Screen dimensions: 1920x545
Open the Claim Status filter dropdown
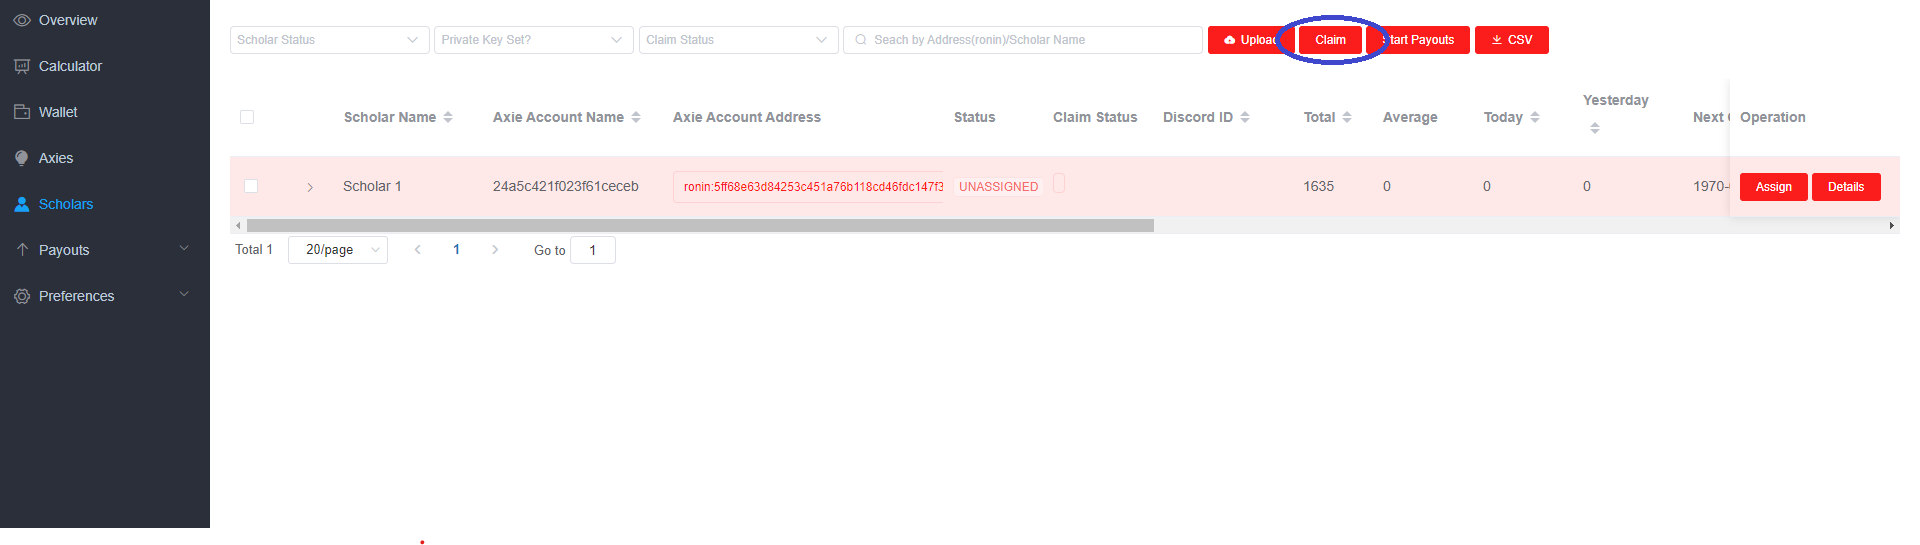coord(738,40)
